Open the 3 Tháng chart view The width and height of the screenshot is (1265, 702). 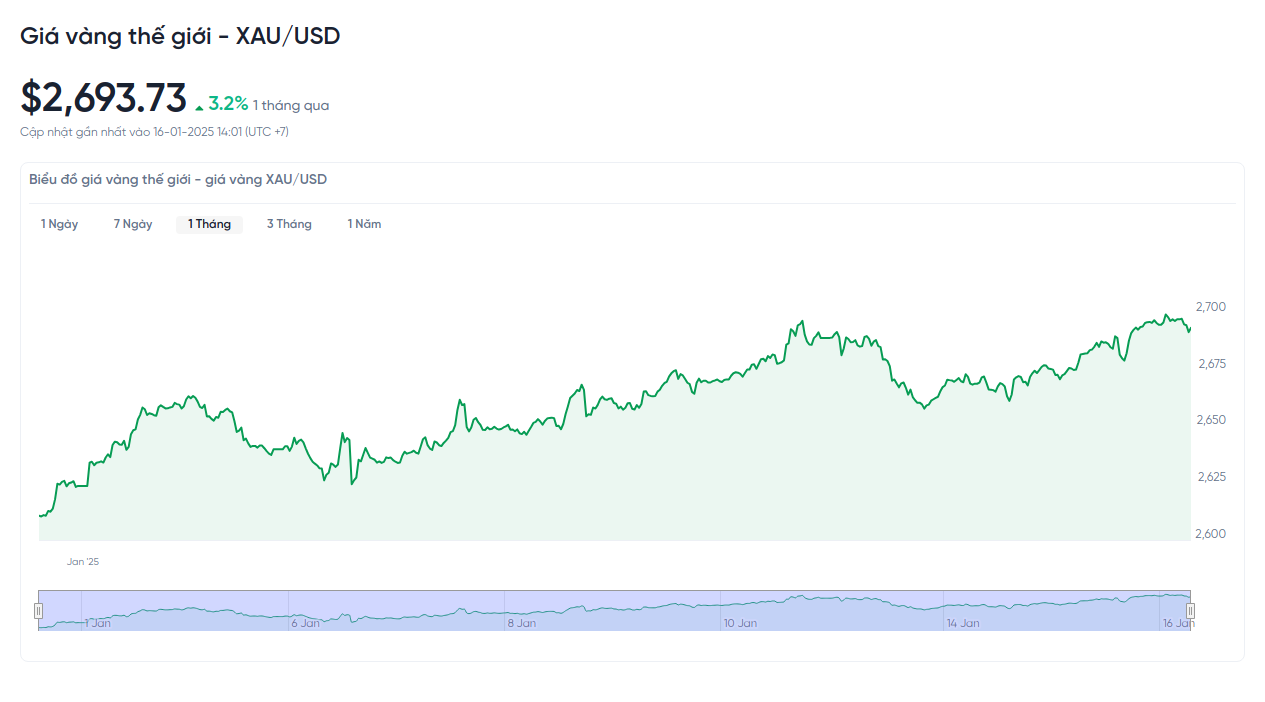[x=289, y=224]
